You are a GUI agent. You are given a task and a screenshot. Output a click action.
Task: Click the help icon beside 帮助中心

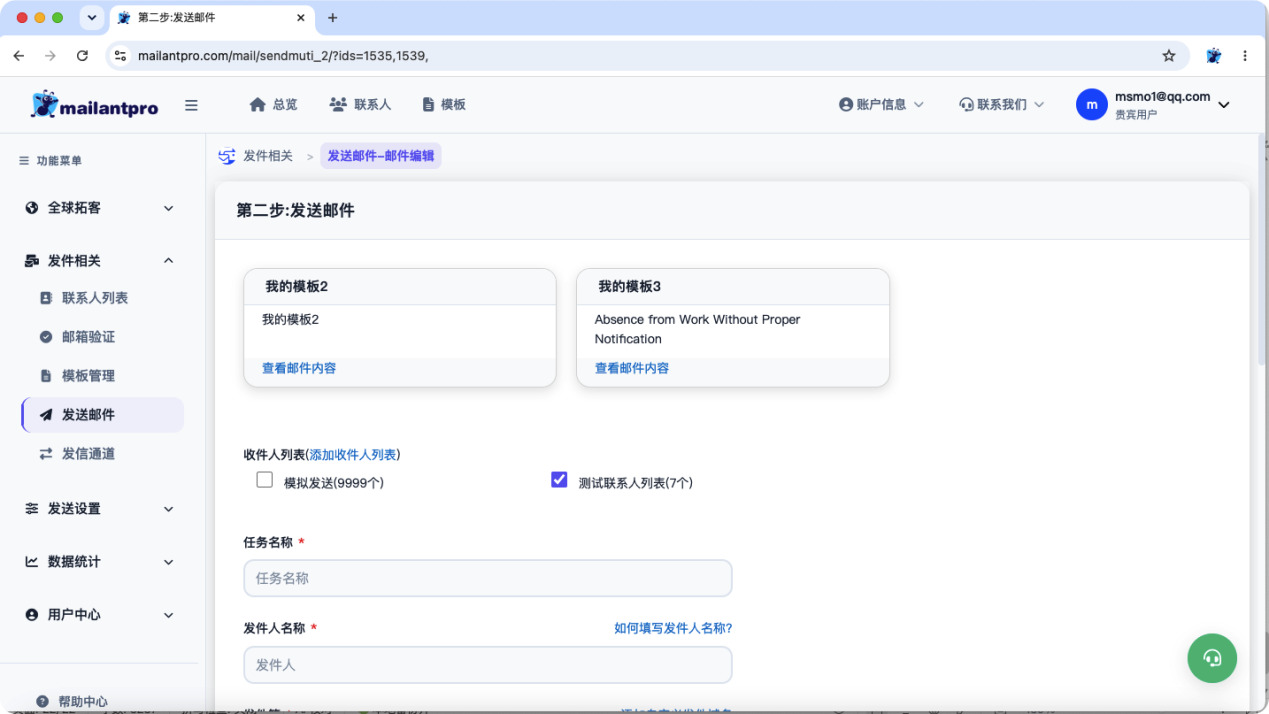point(42,702)
